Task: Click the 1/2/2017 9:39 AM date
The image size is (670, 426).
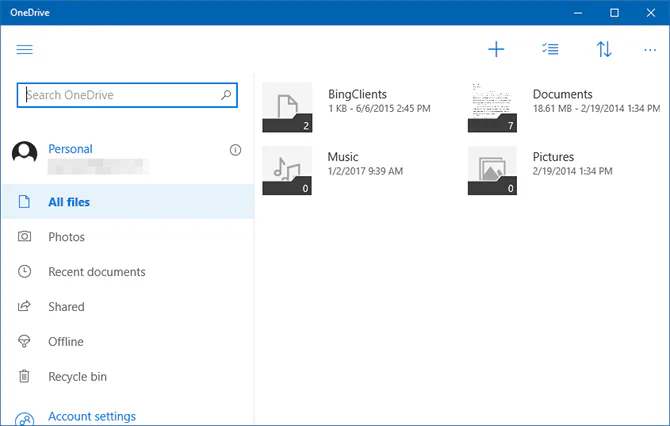Action: [x=365, y=171]
